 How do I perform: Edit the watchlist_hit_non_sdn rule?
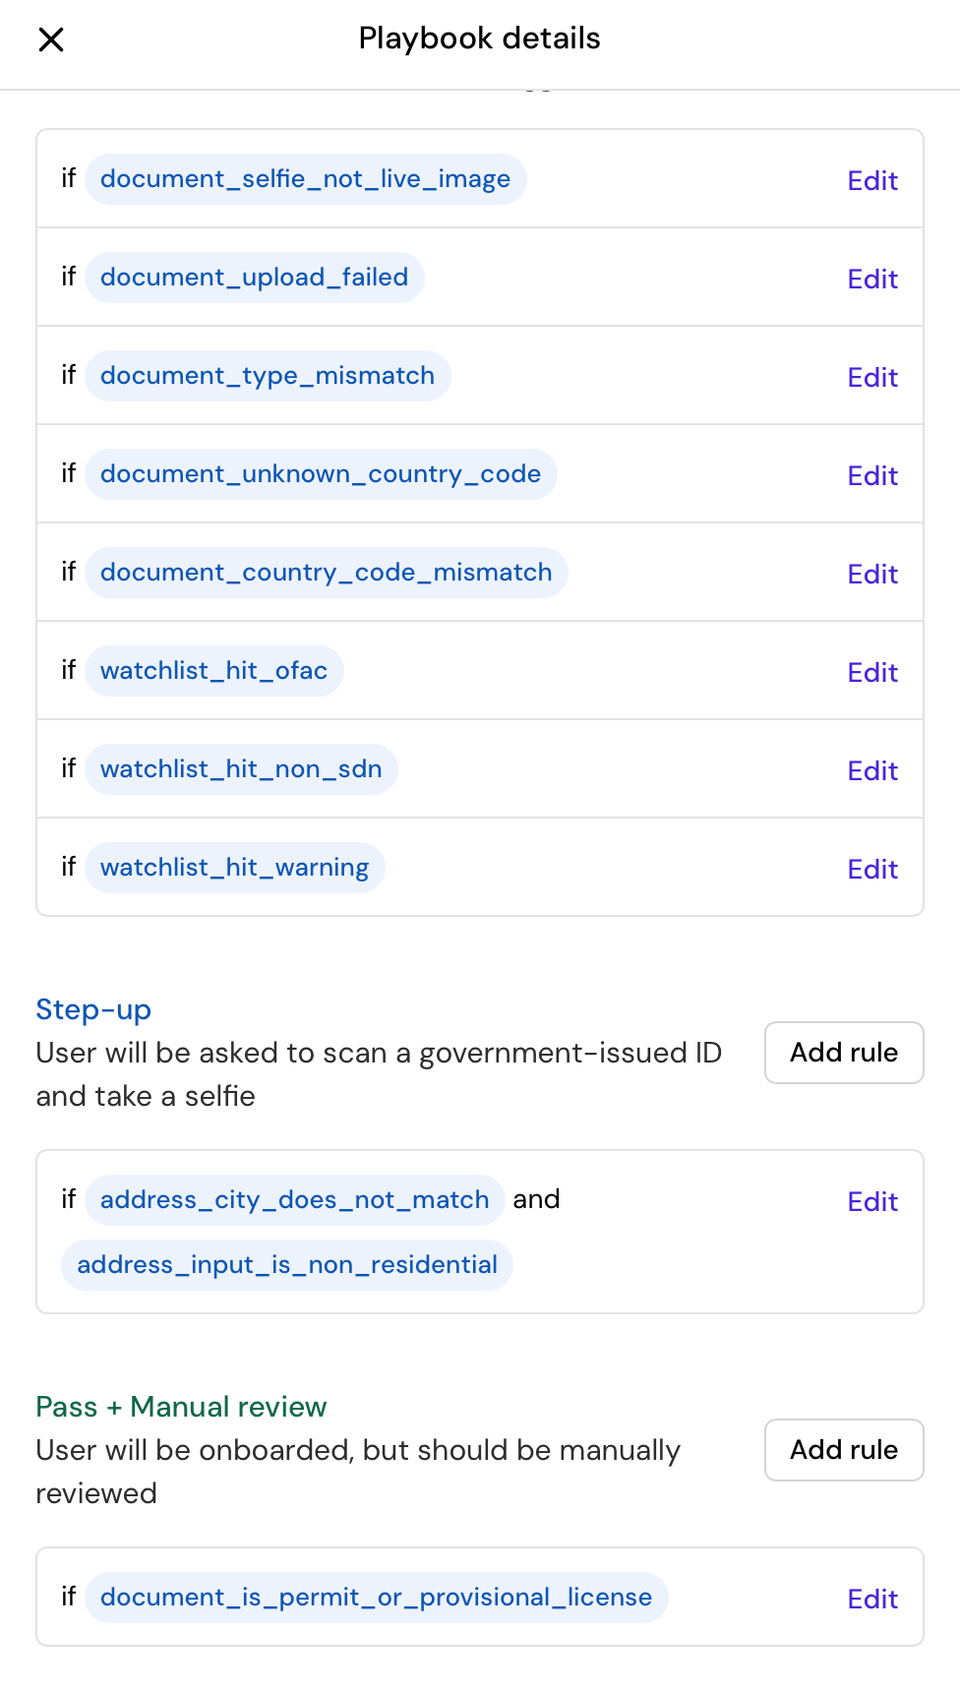pos(871,770)
